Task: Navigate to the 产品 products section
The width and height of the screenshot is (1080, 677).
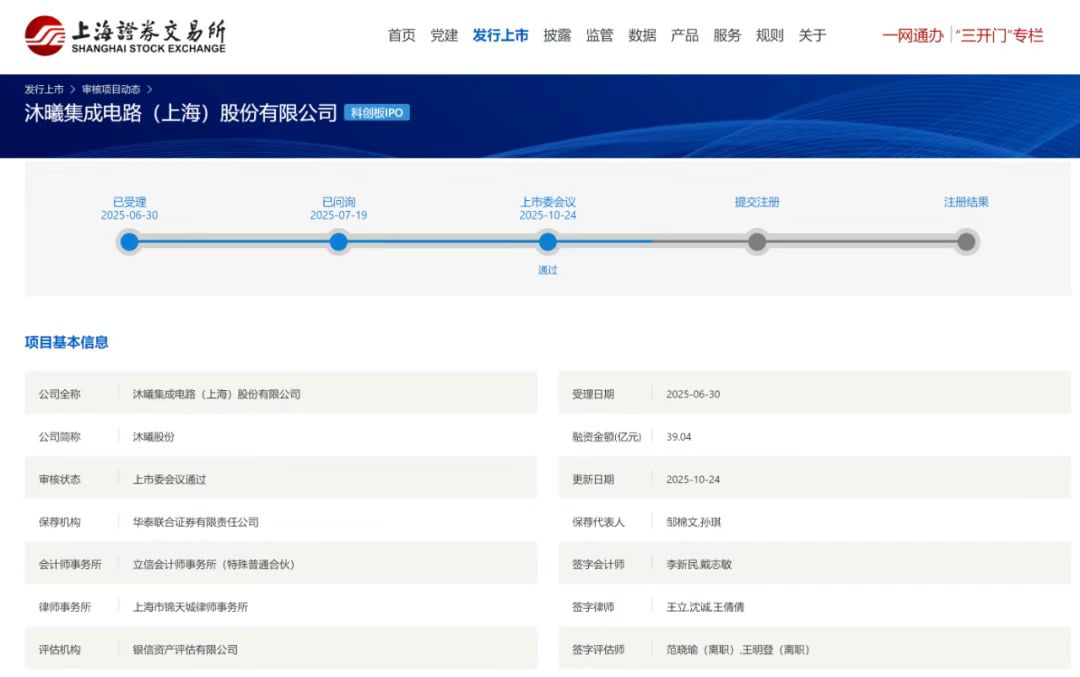Action: click(684, 35)
